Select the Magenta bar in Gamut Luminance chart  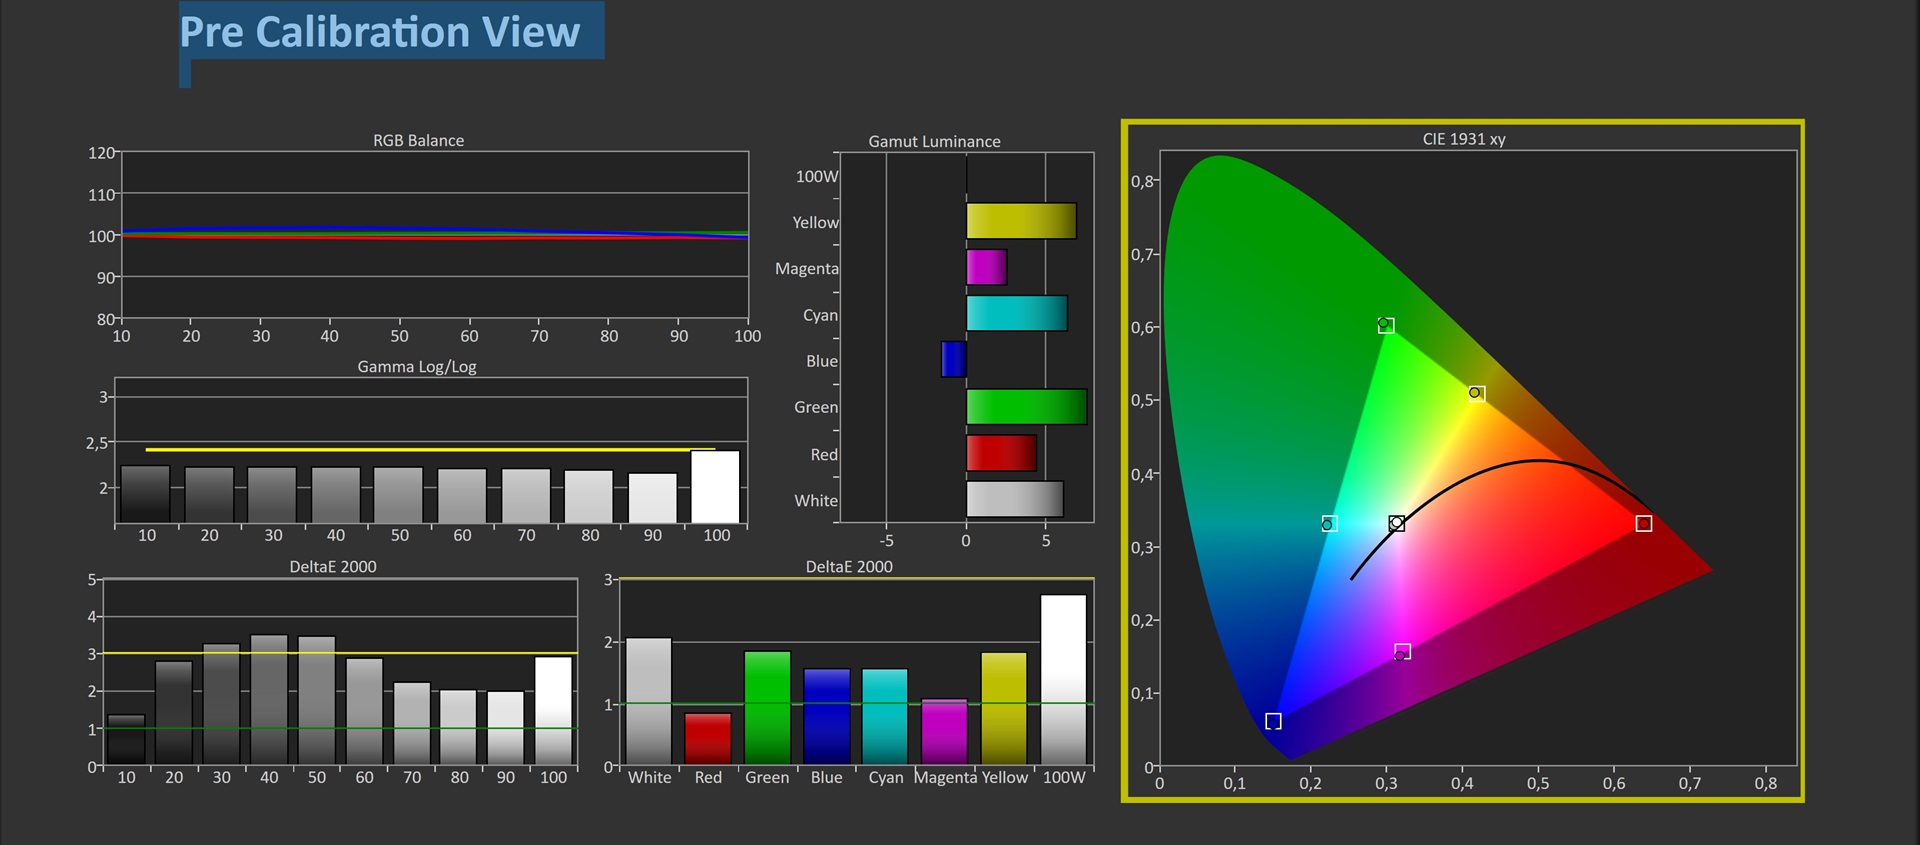tap(986, 267)
